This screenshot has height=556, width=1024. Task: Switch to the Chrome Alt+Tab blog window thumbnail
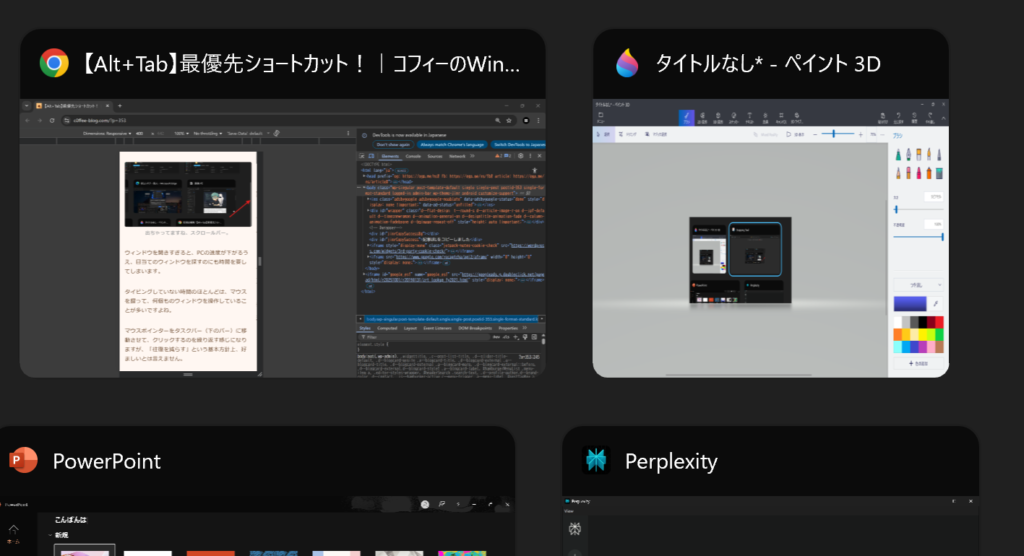pyautogui.click(x=282, y=238)
